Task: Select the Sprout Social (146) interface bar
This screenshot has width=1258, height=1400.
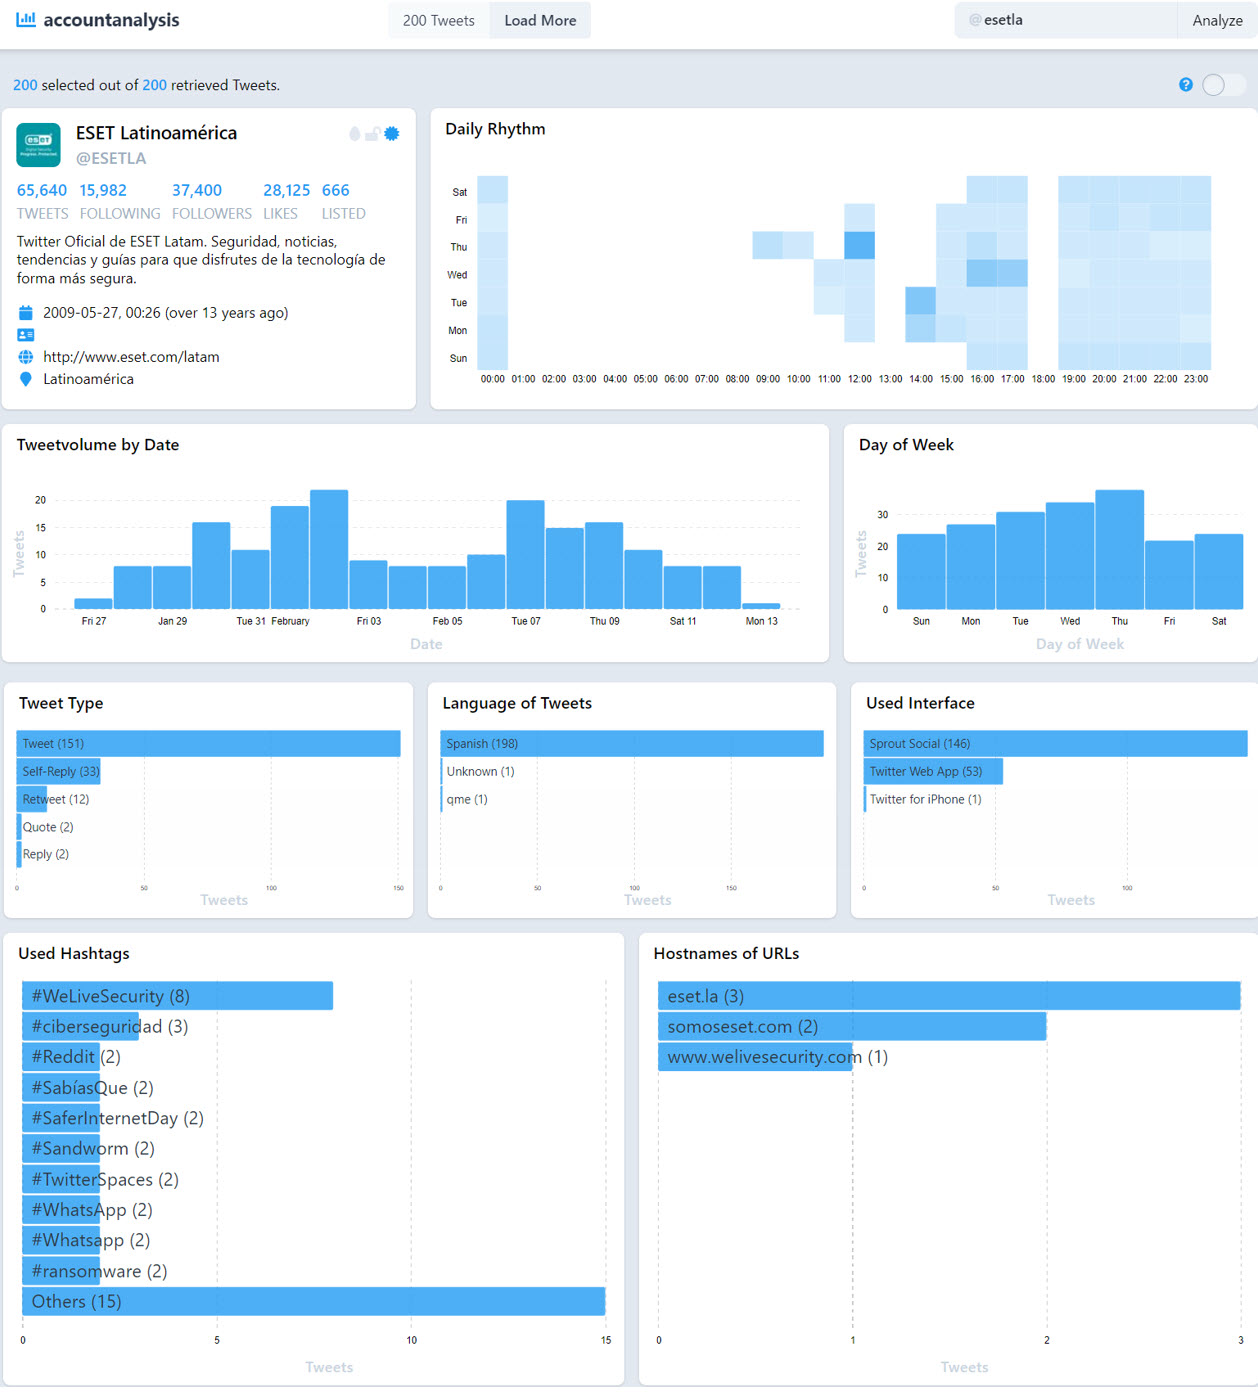Action: coord(1055,743)
